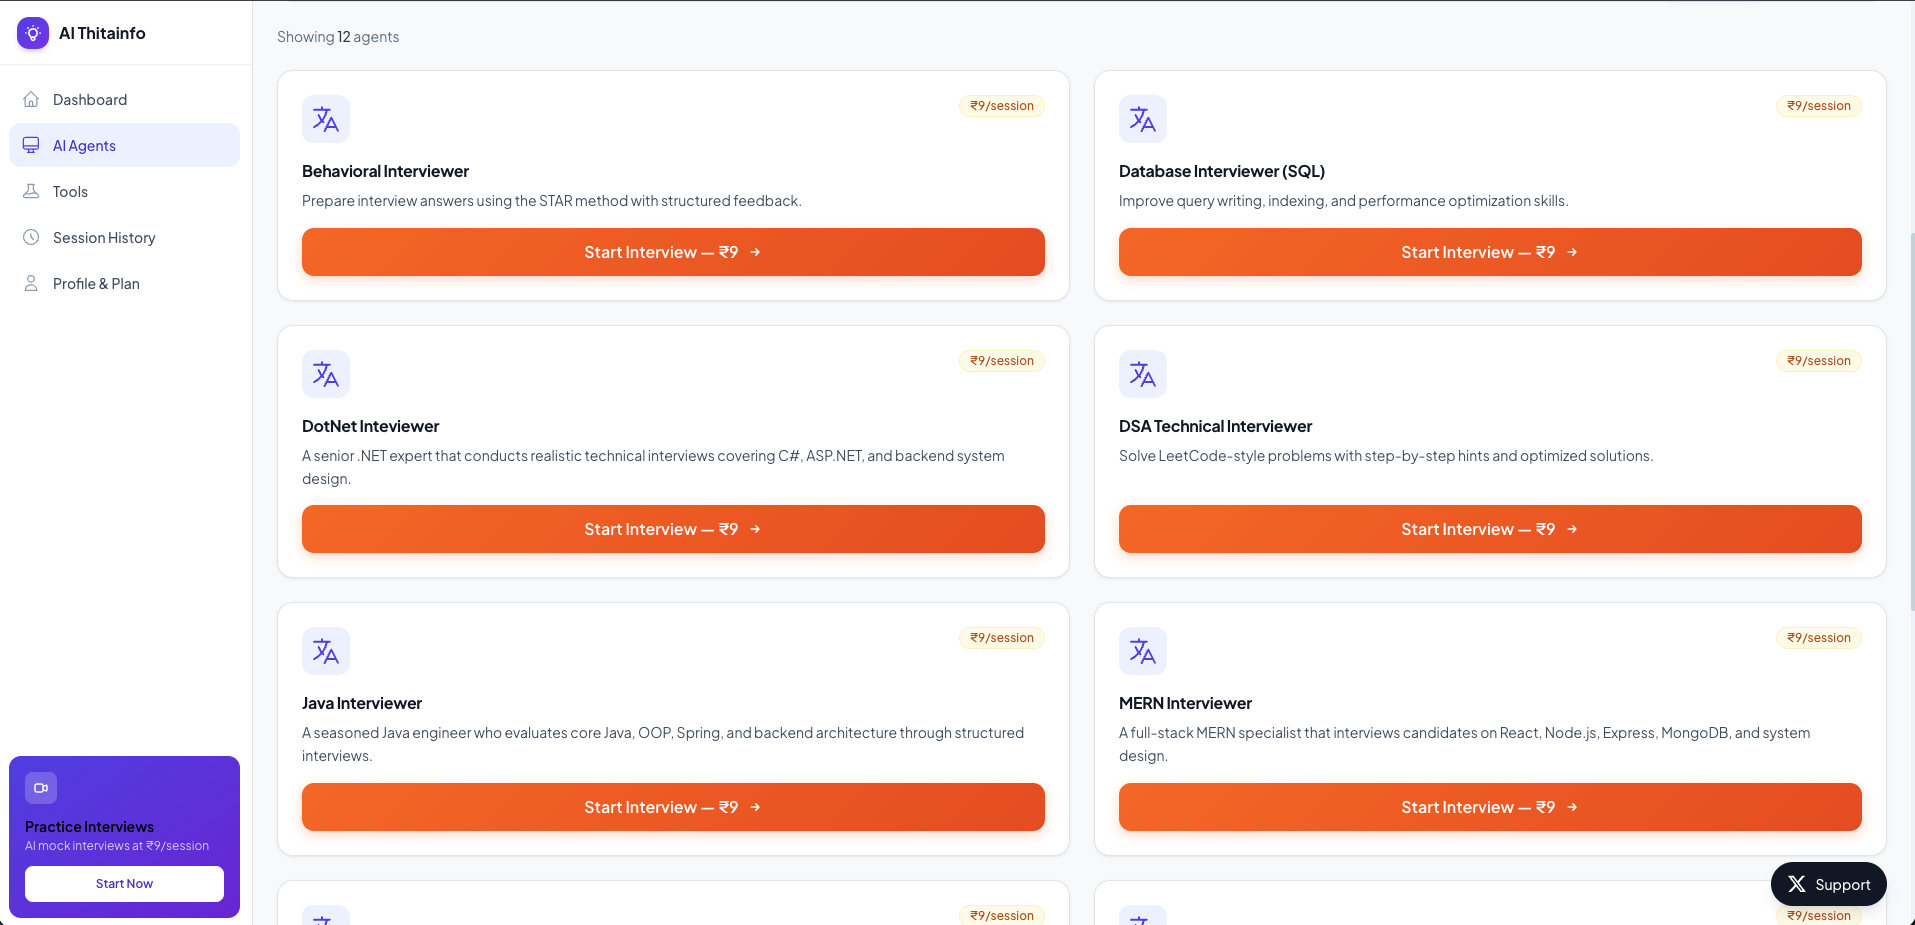1915x925 pixels.
Task: Click the DSA Technical Interviewer title
Action: click(1215, 426)
